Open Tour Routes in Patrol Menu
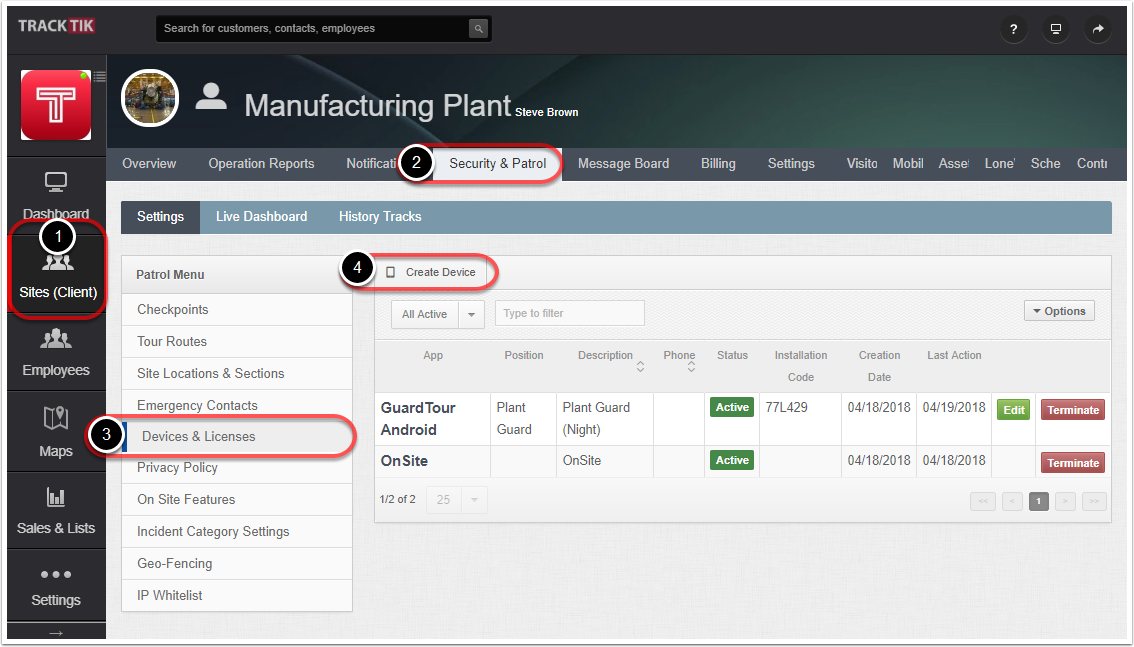The width and height of the screenshot is (1134, 647). tap(236, 341)
